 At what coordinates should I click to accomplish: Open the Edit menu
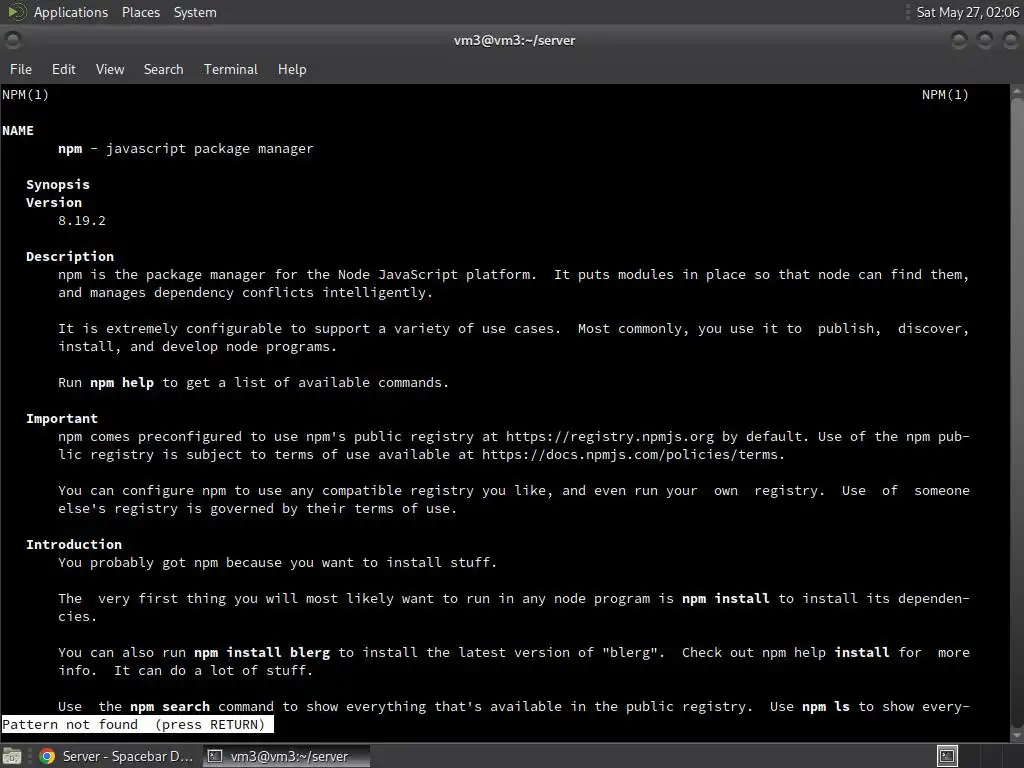point(63,69)
